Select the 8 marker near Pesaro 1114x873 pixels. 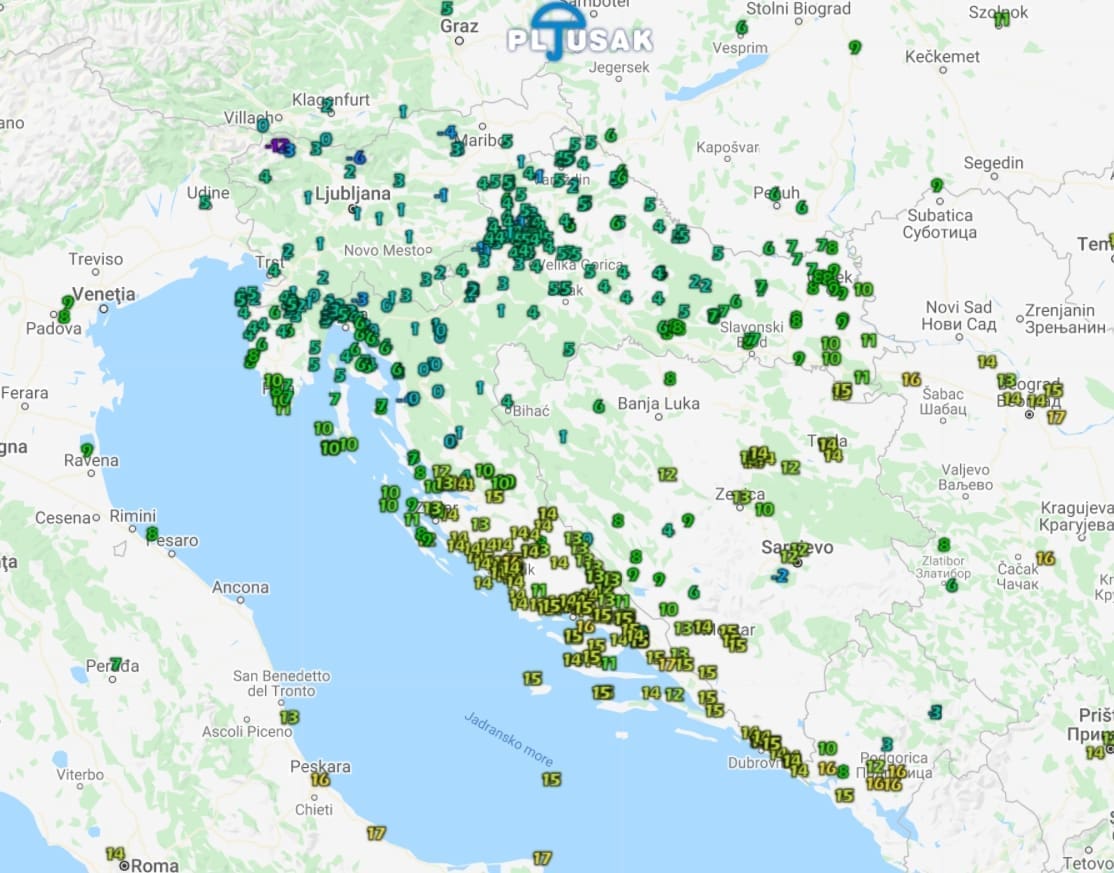tap(152, 533)
